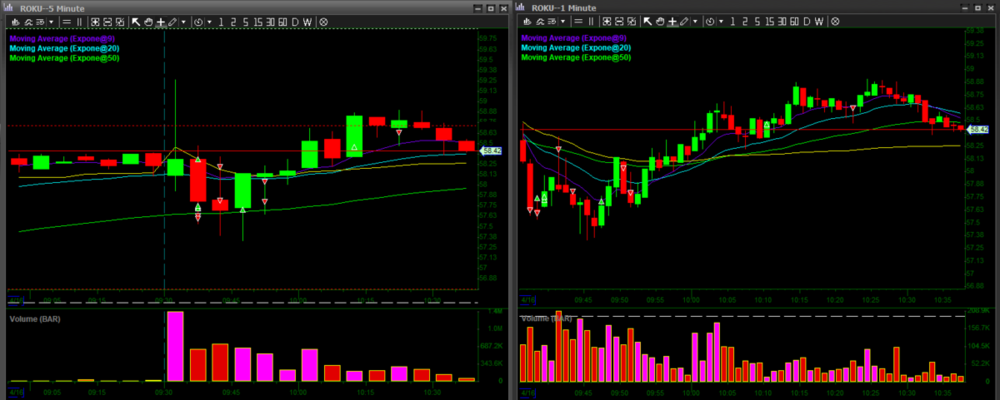Select the arrow pointer tool in 5-minute chart

pyautogui.click(x=136, y=22)
